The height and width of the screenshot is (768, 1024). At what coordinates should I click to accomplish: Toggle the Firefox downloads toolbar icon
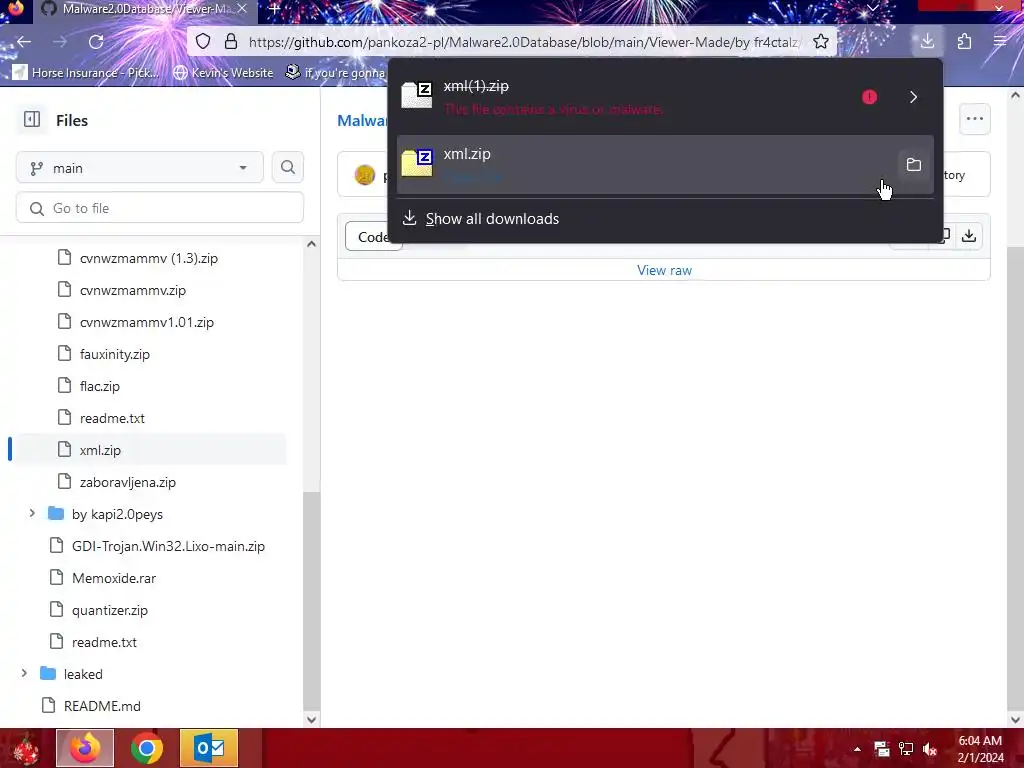pyautogui.click(x=927, y=42)
